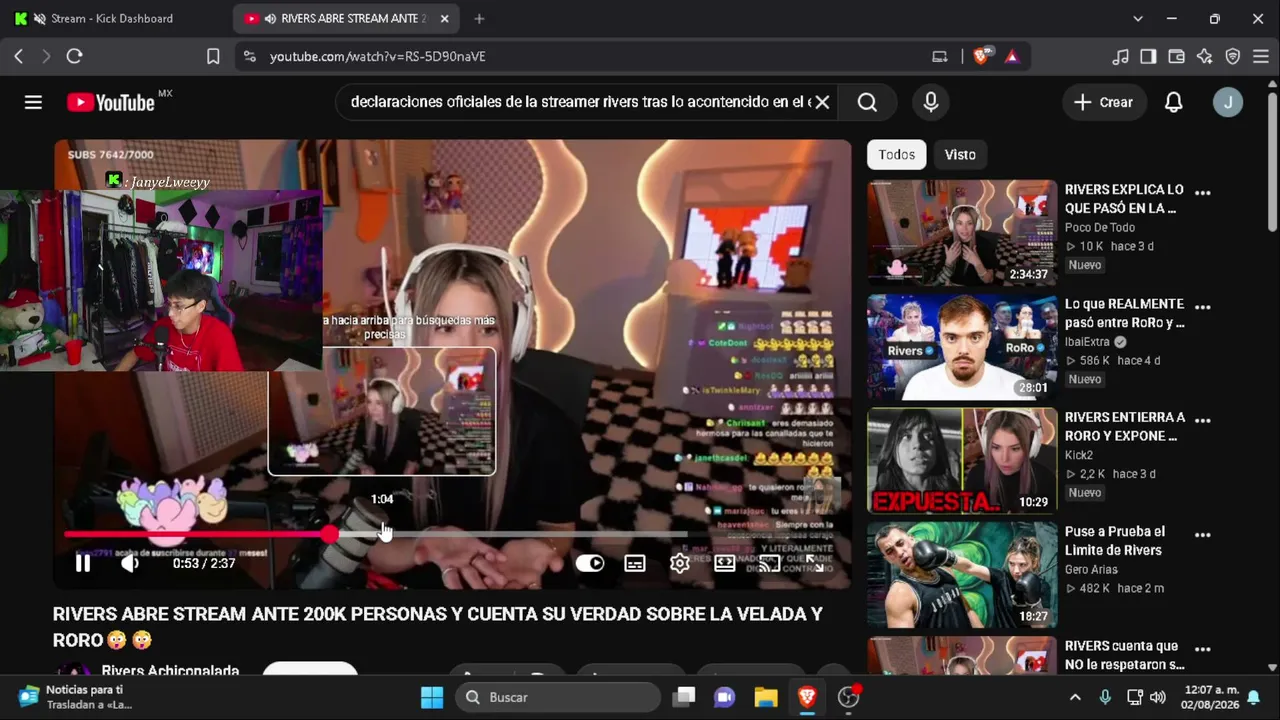
Task: Open more options for Puse a Prueba video
Action: coord(1203,534)
